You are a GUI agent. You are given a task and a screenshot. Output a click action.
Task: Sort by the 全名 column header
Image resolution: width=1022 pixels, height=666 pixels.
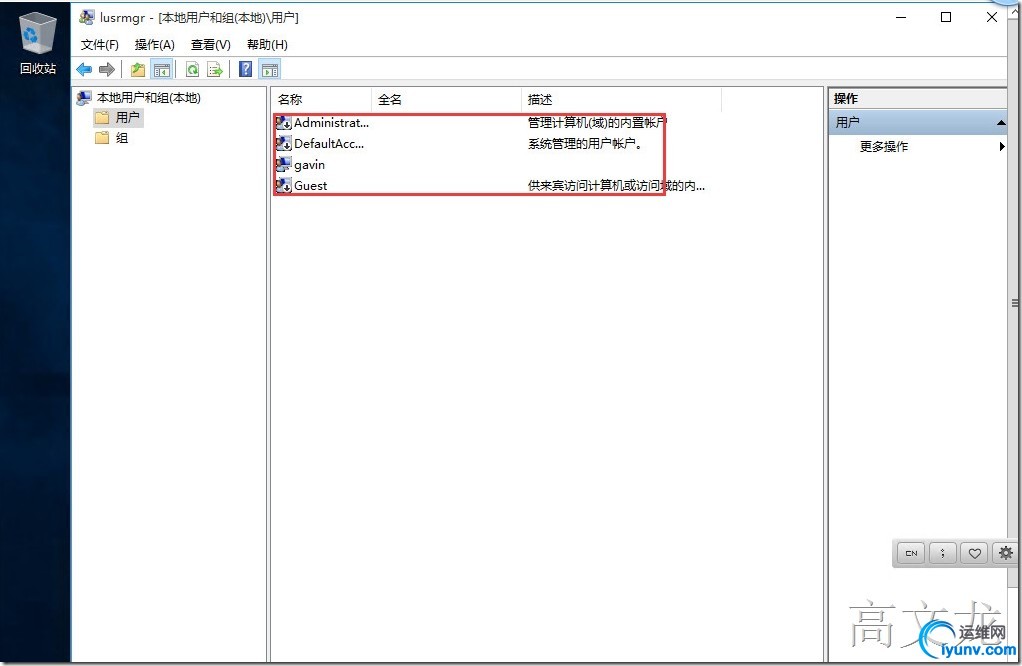446,100
